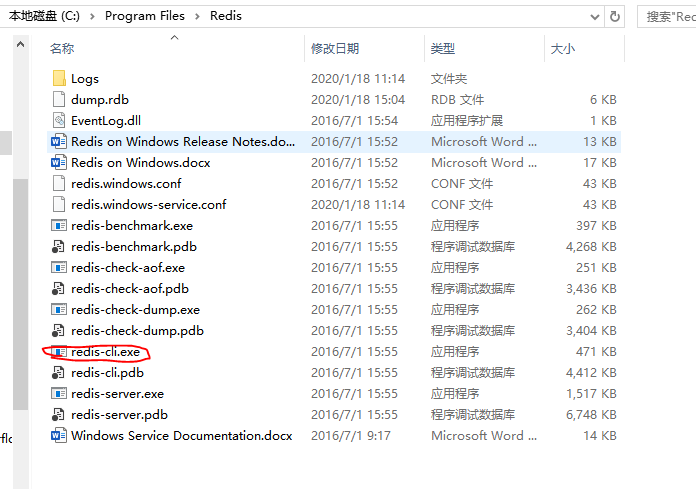Screen dimensions: 696x489
Task: Click the 2020/1/18 15:04 date of dump.rdb
Action: (358, 99)
